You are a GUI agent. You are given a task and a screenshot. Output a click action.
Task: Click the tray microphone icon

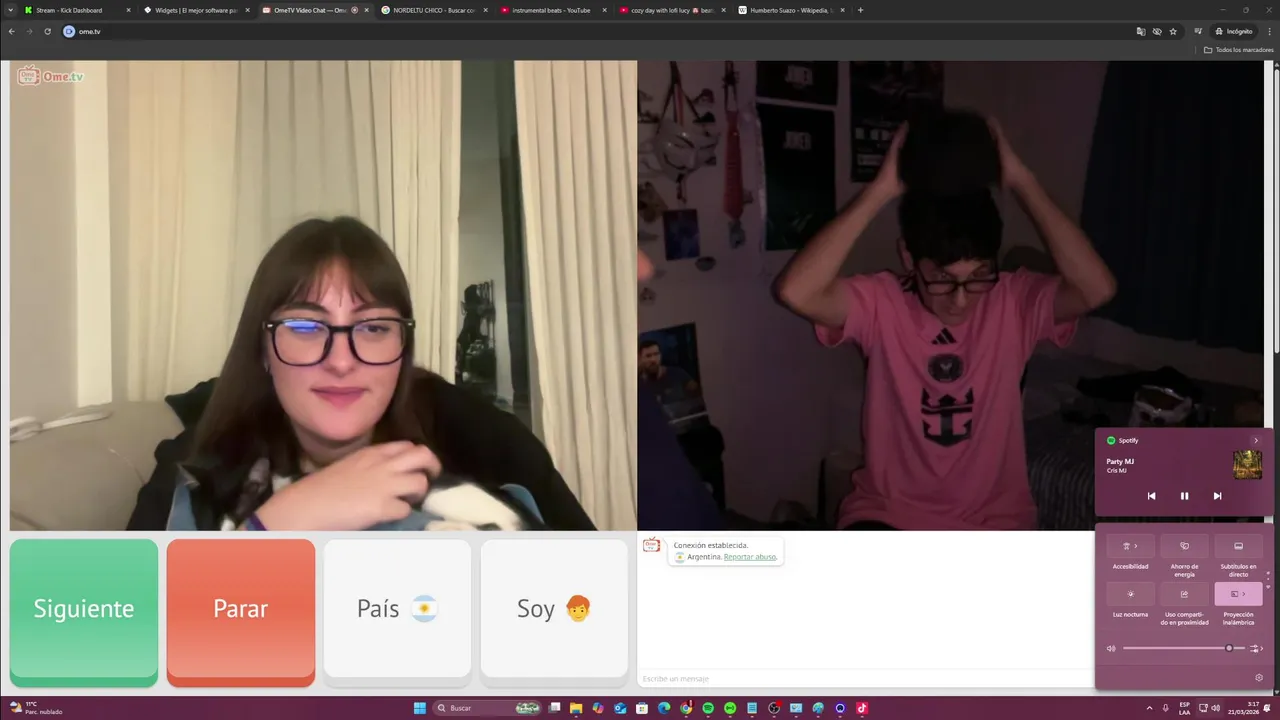[x=1165, y=708]
